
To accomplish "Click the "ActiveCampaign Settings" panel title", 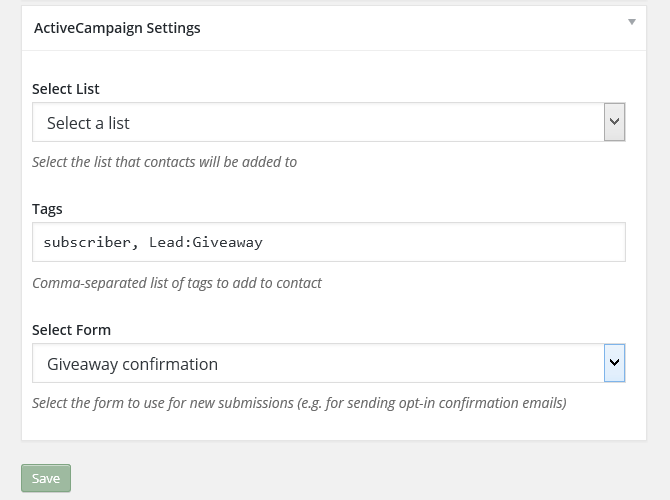I will coord(117,28).
